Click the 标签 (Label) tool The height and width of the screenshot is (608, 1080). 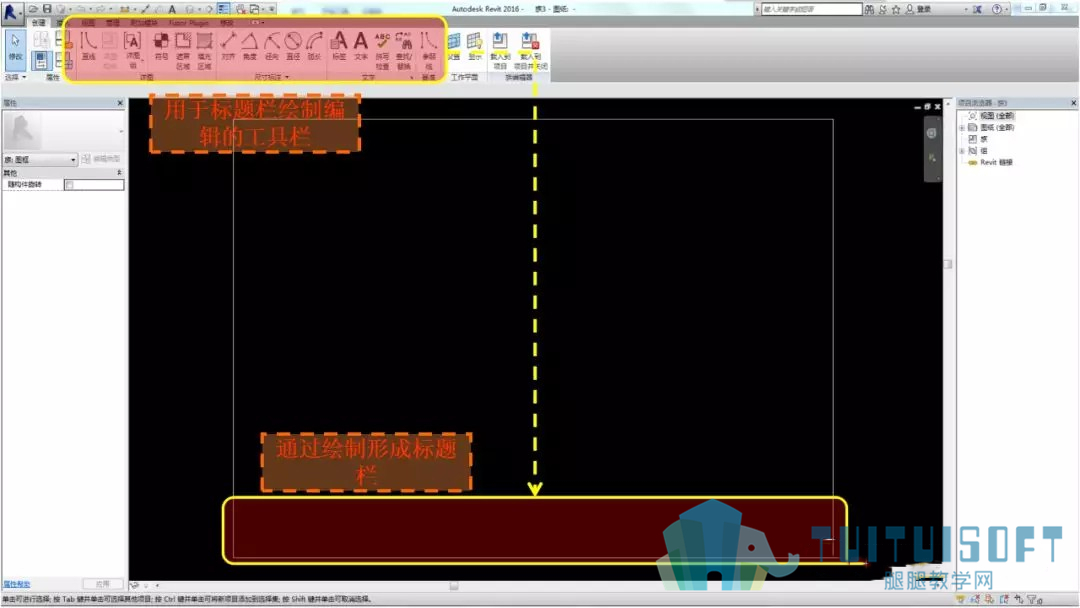click(339, 47)
